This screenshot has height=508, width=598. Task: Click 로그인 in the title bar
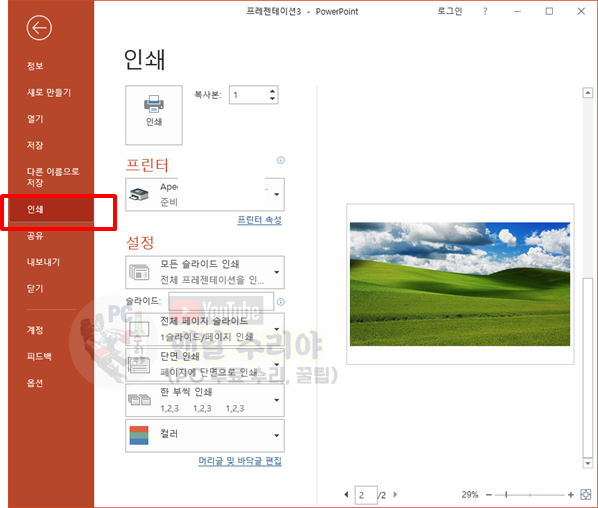[x=450, y=11]
